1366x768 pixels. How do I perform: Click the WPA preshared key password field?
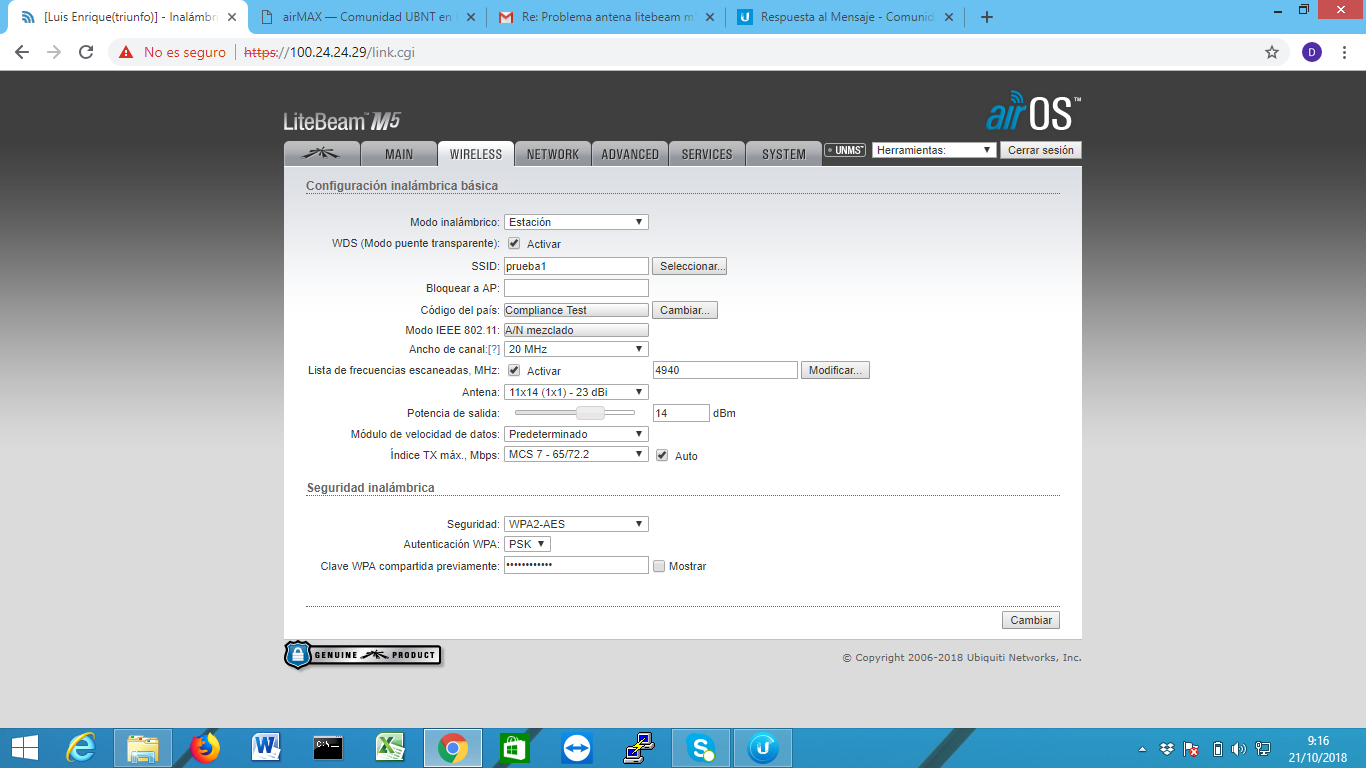(x=576, y=565)
